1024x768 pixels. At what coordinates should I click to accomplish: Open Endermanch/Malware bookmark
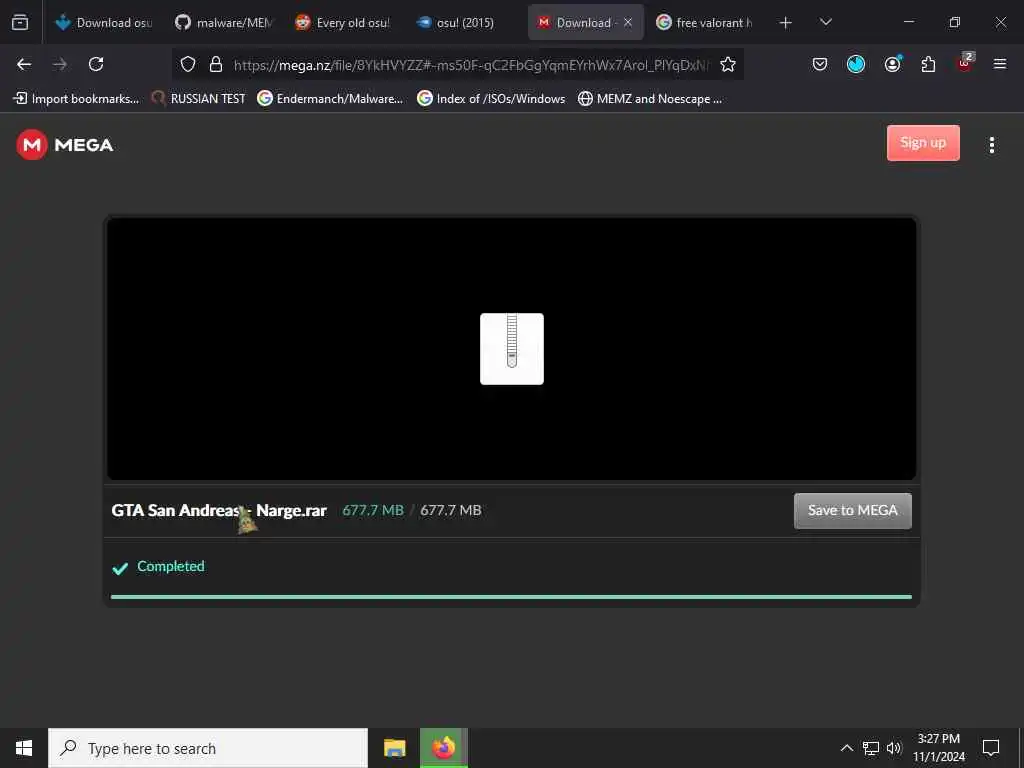[330, 99]
